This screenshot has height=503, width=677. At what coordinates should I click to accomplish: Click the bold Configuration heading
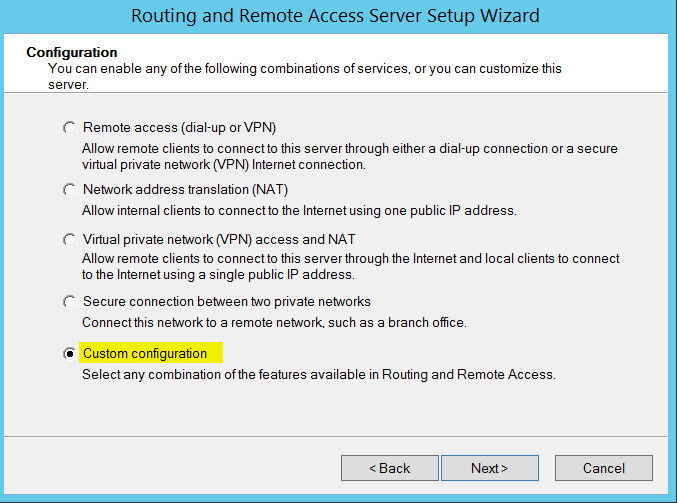click(72, 52)
